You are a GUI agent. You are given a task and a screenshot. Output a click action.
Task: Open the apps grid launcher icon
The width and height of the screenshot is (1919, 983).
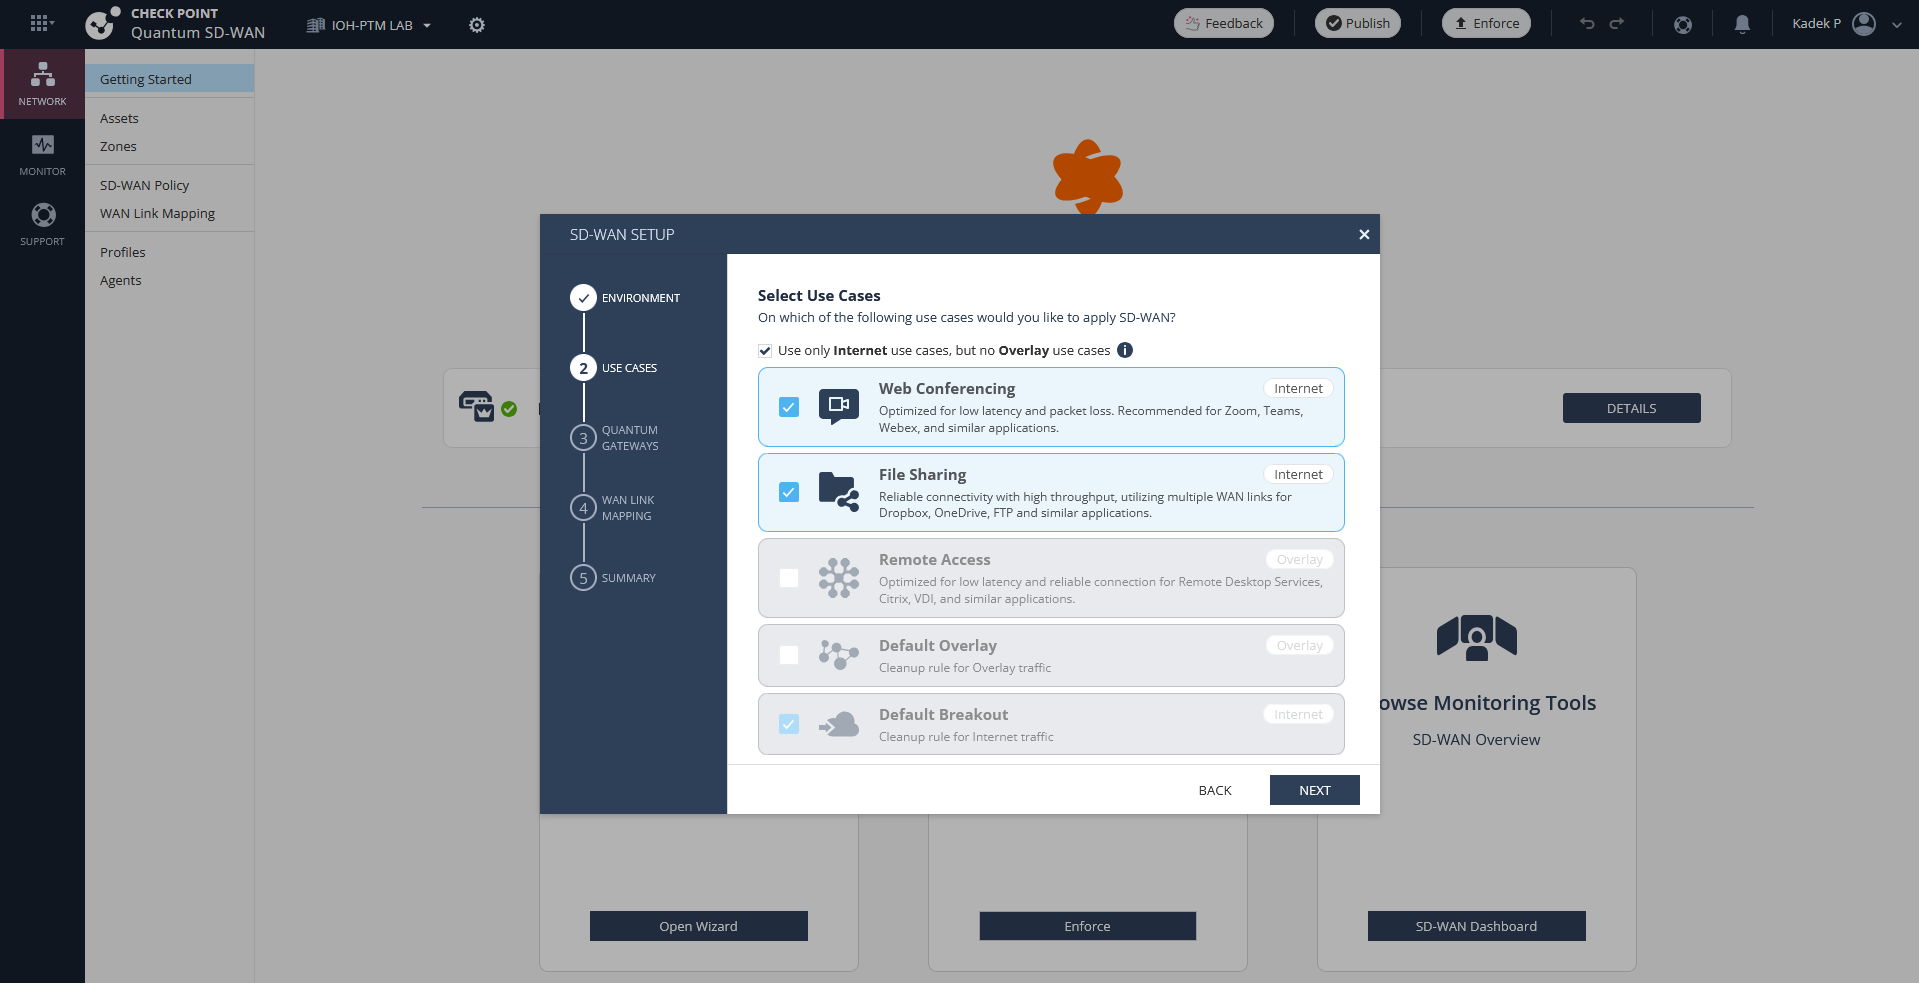[40, 23]
